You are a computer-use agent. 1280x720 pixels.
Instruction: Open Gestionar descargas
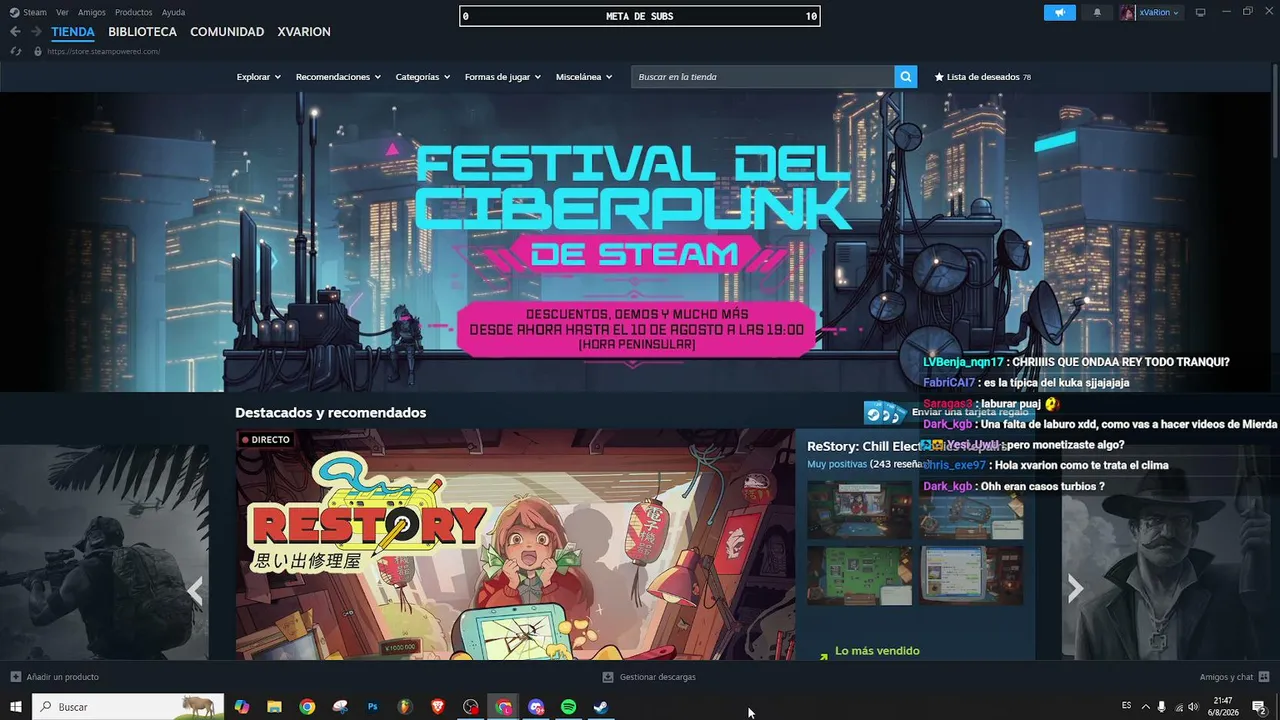tap(658, 677)
